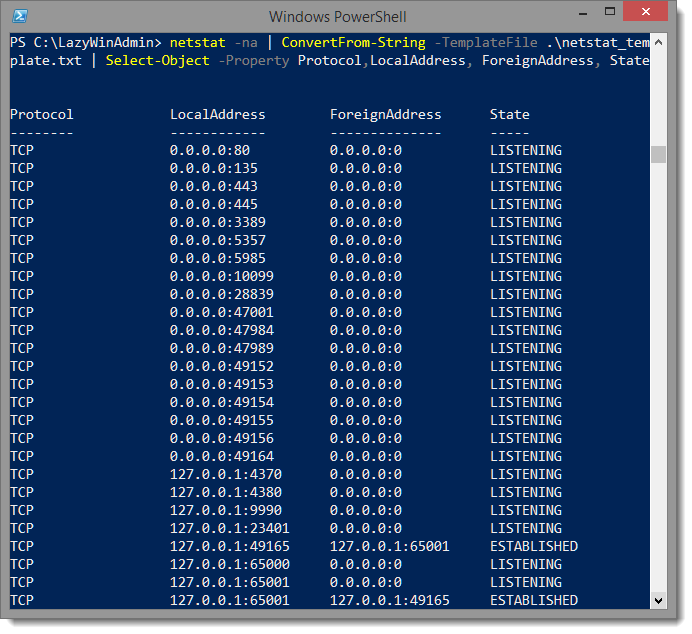The width and height of the screenshot is (692, 634).
Task: Click local address 127.0.0.1:4380
Action: (226, 493)
